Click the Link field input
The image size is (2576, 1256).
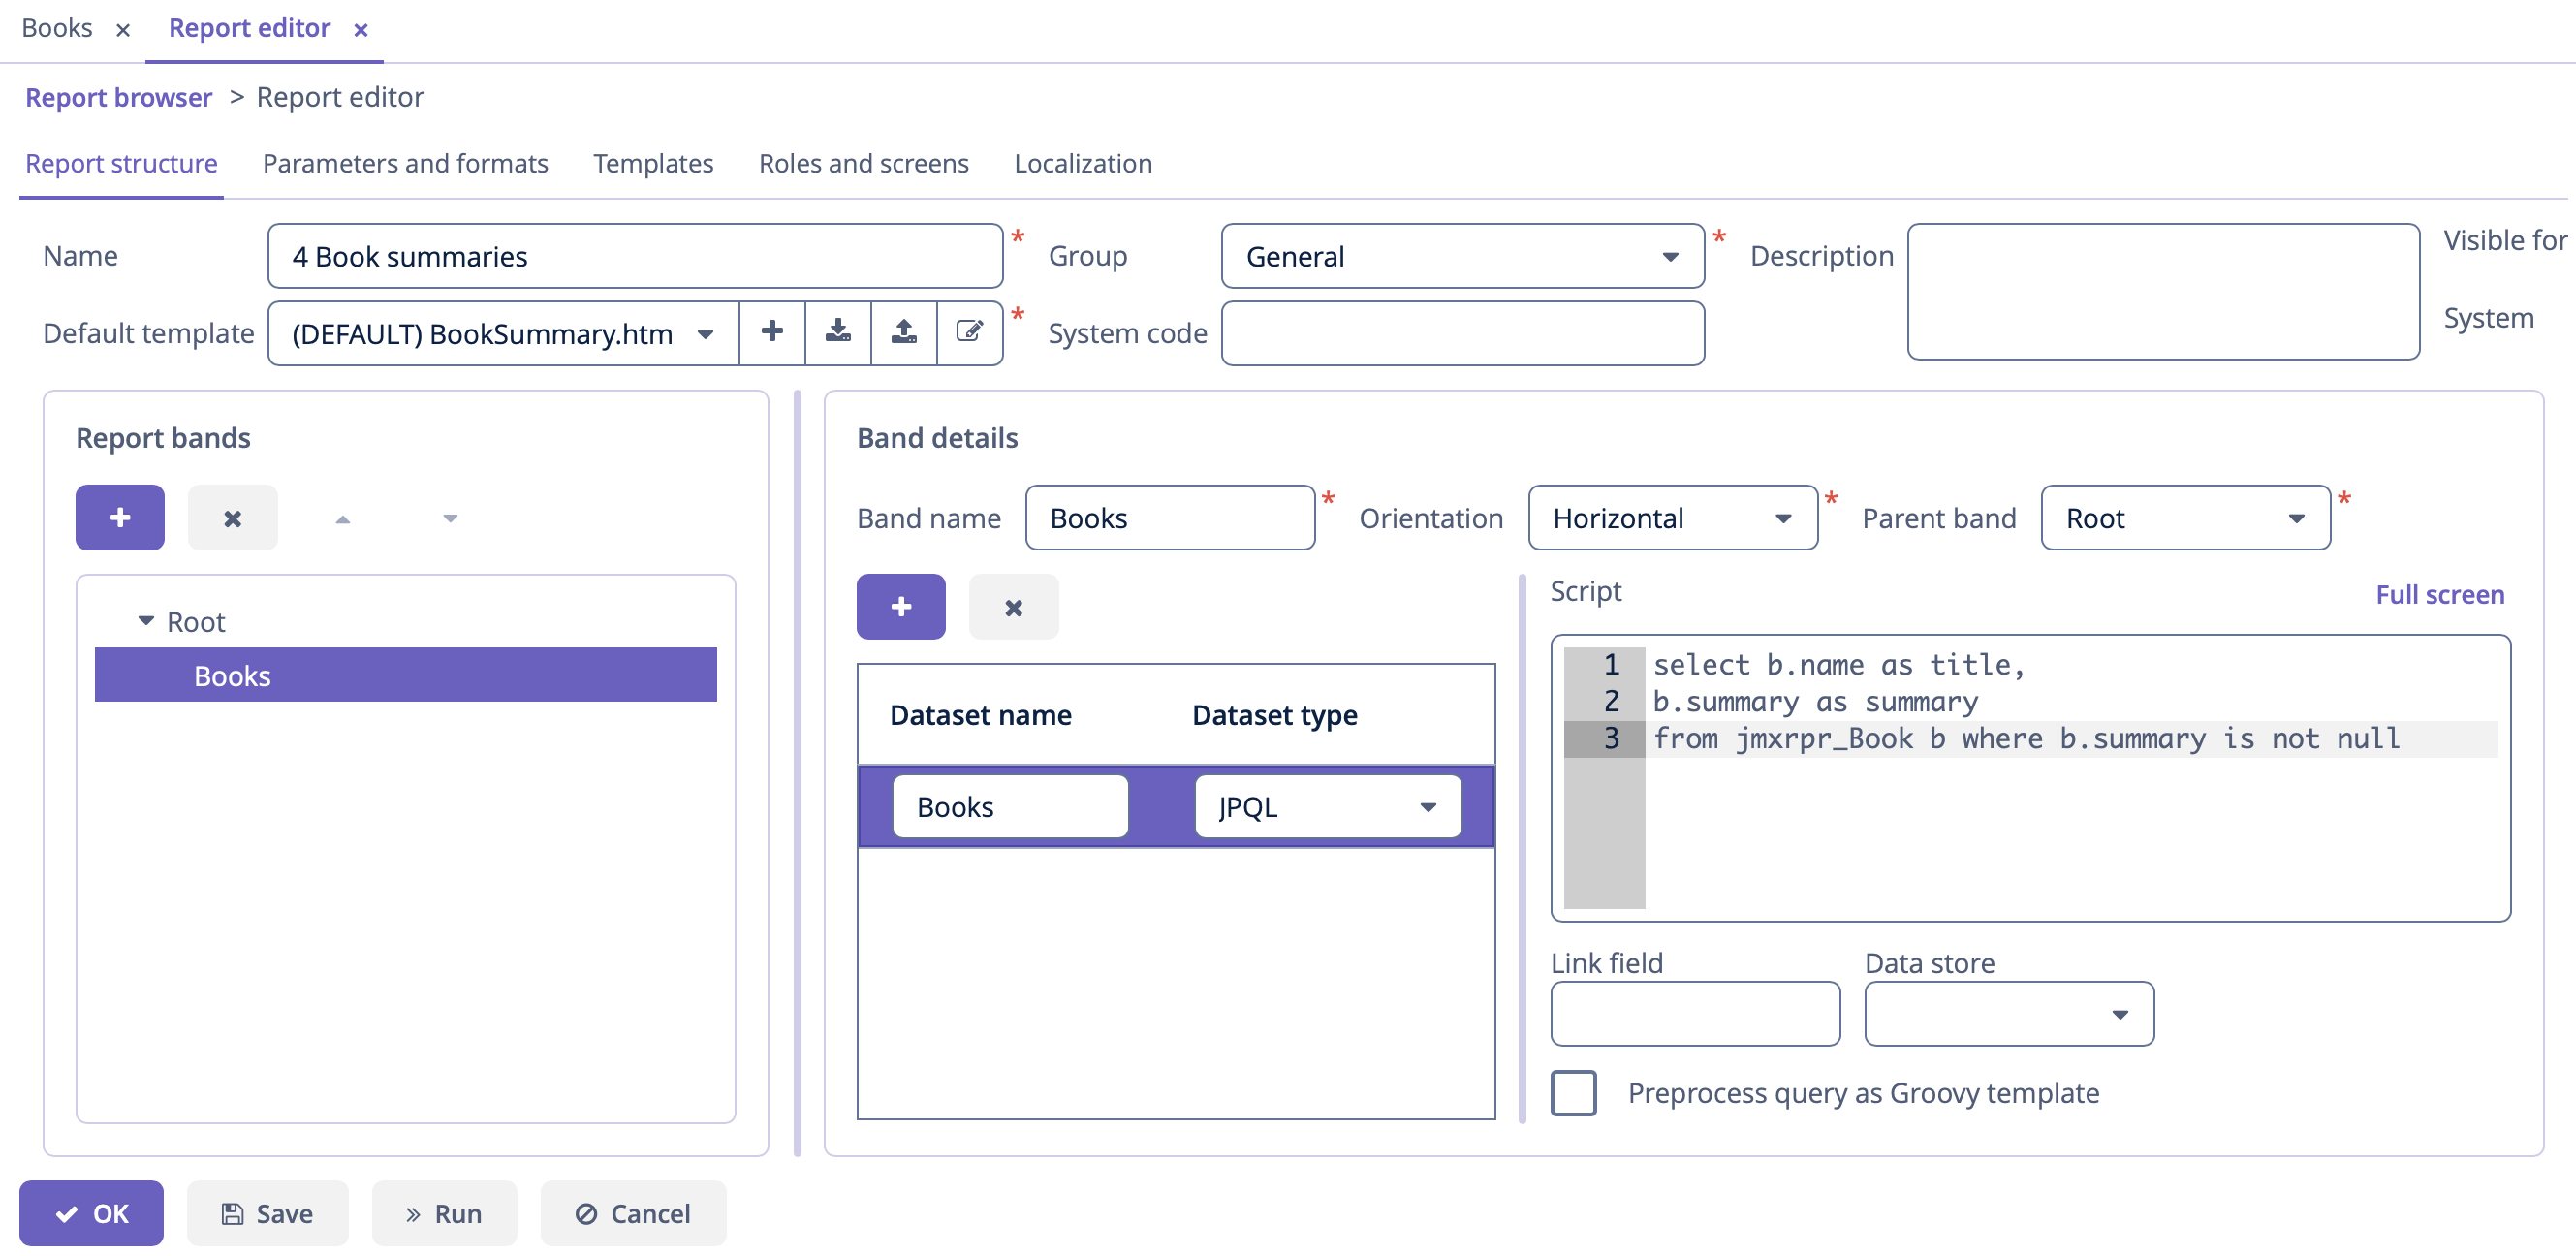[1695, 1014]
